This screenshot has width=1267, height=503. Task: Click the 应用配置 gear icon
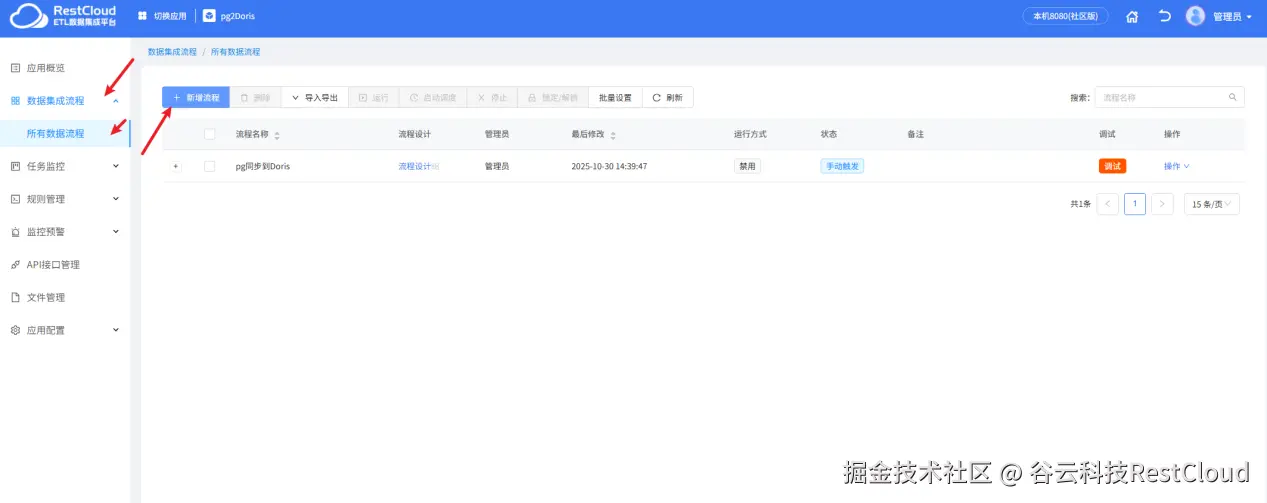(x=15, y=330)
